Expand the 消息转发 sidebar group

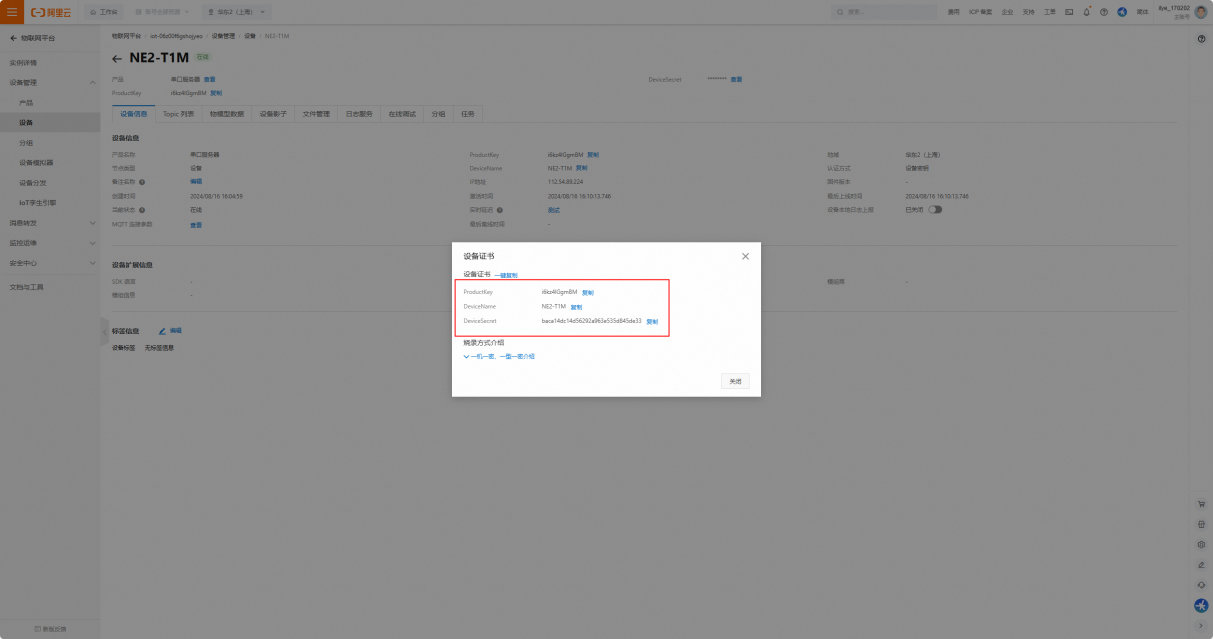(x=93, y=223)
